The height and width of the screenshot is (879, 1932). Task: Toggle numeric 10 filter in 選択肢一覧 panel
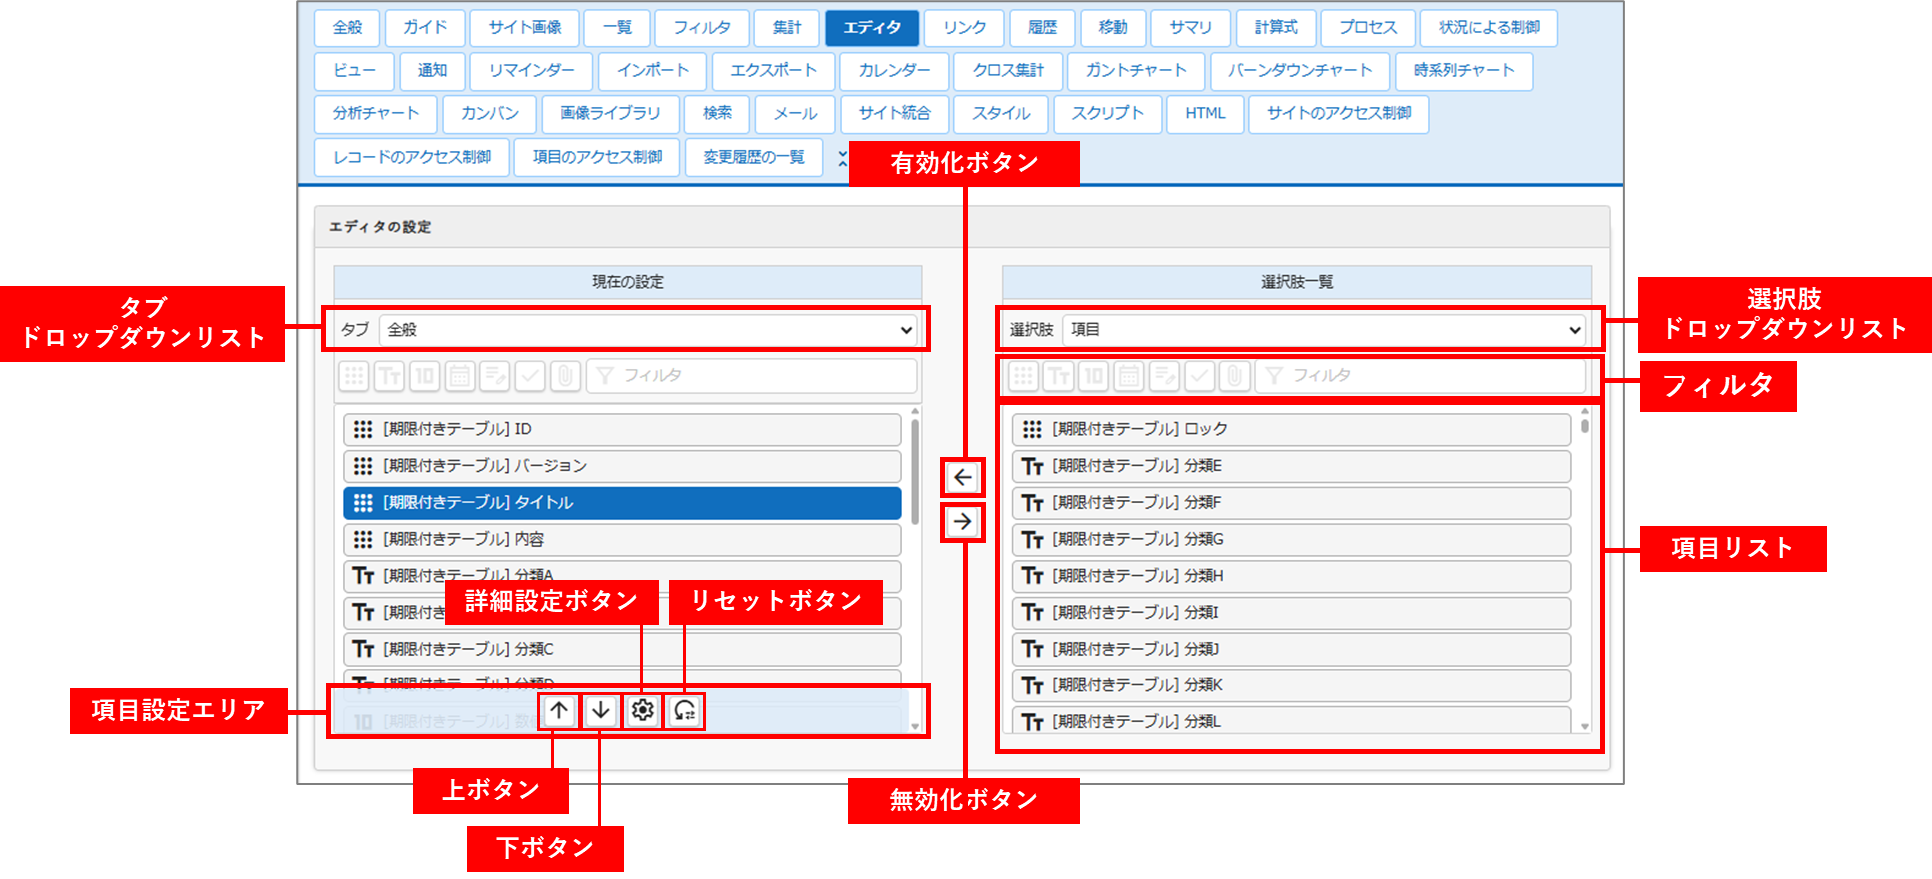1094,376
